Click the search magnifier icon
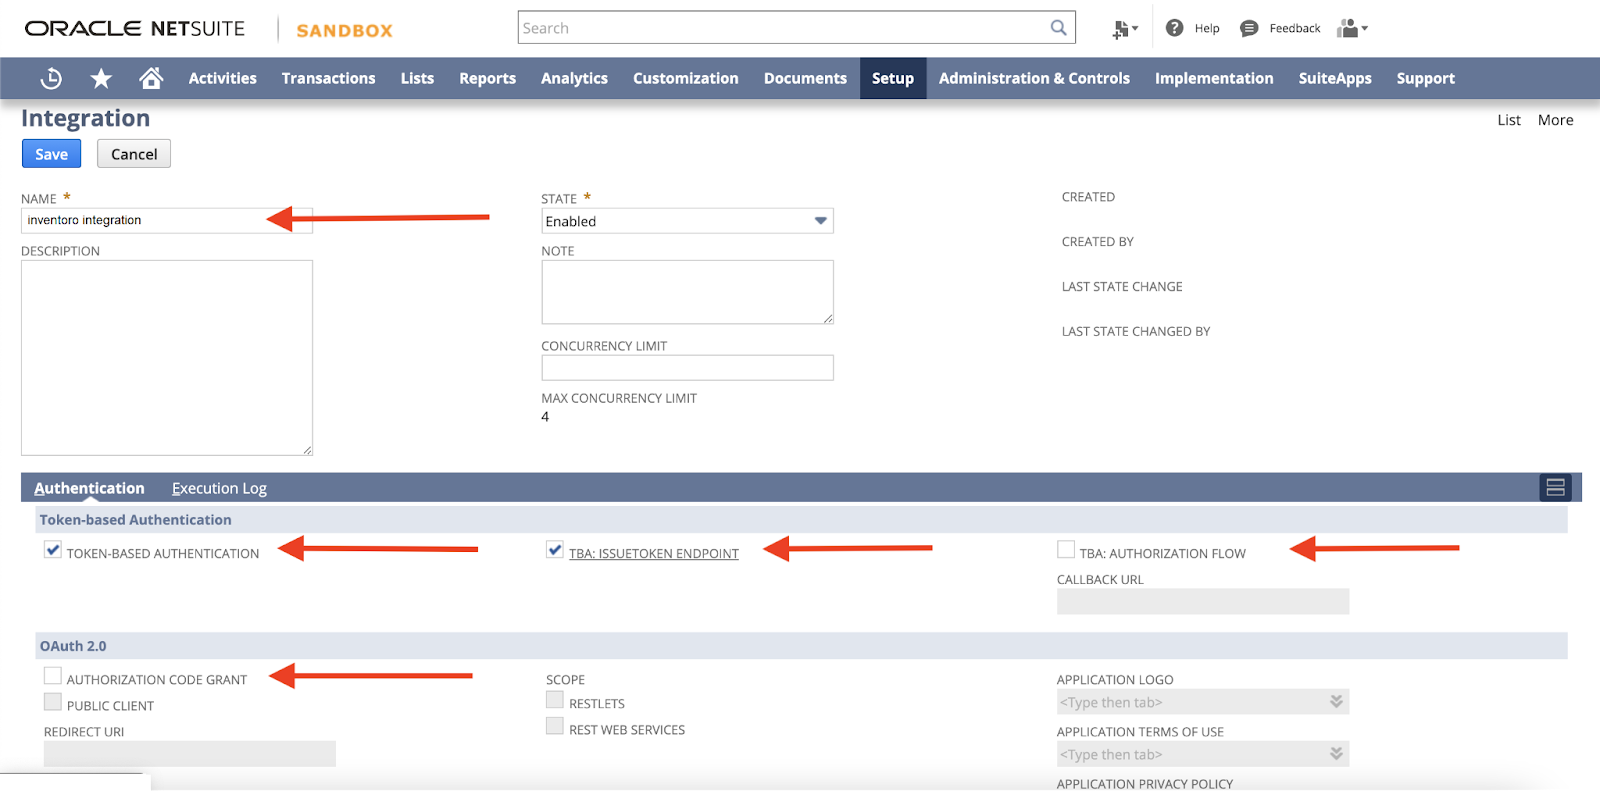This screenshot has height=791, width=1600. pyautogui.click(x=1058, y=28)
